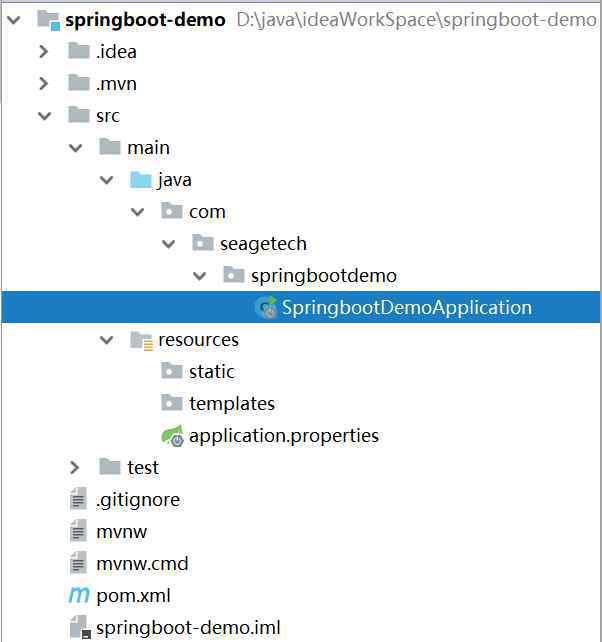The width and height of the screenshot is (602, 642).
Task: Select the static folder
Action: (x=212, y=372)
